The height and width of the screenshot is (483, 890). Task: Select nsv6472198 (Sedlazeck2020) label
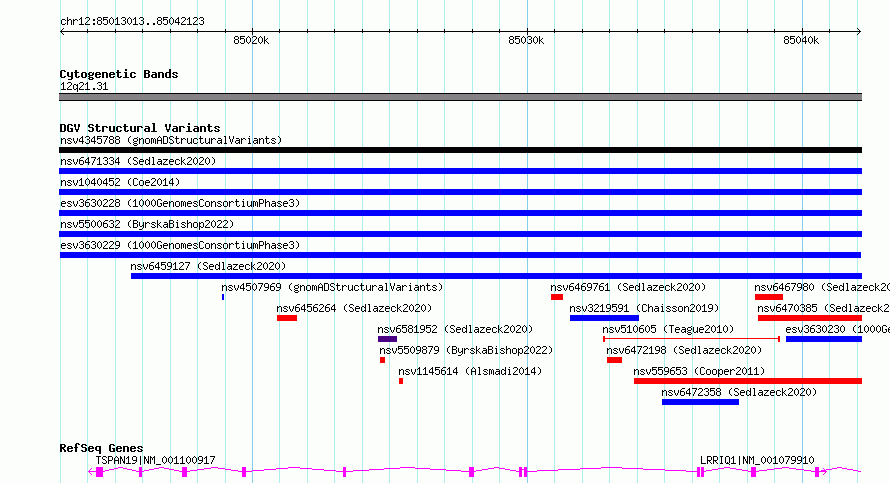tap(684, 350)
